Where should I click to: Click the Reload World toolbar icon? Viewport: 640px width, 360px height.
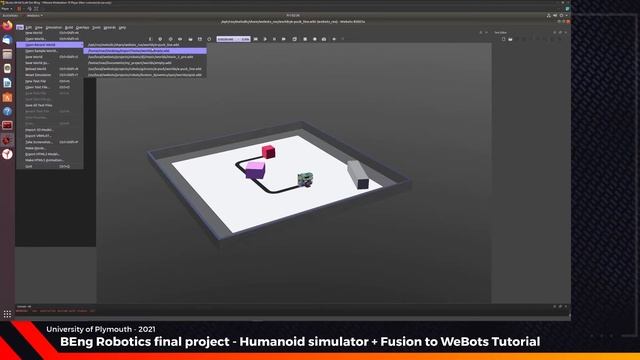209,39
